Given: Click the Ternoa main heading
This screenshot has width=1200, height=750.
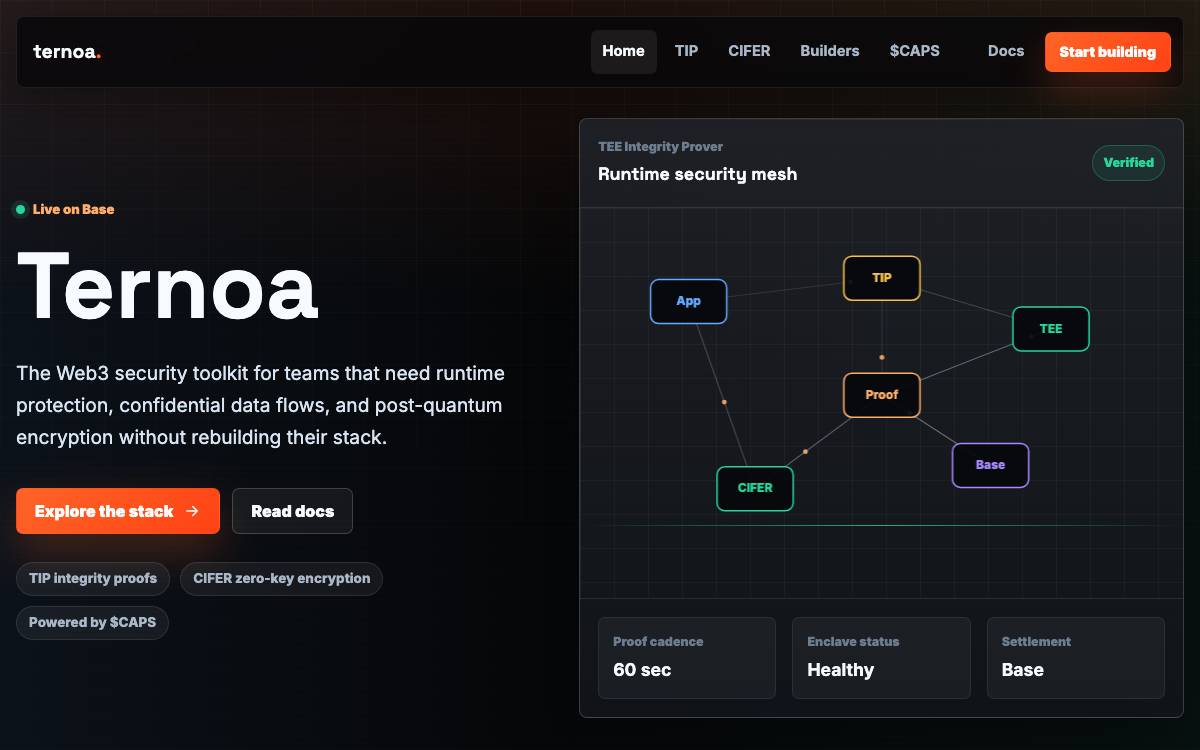Looking at the screenshot, I should click(168, 286).
